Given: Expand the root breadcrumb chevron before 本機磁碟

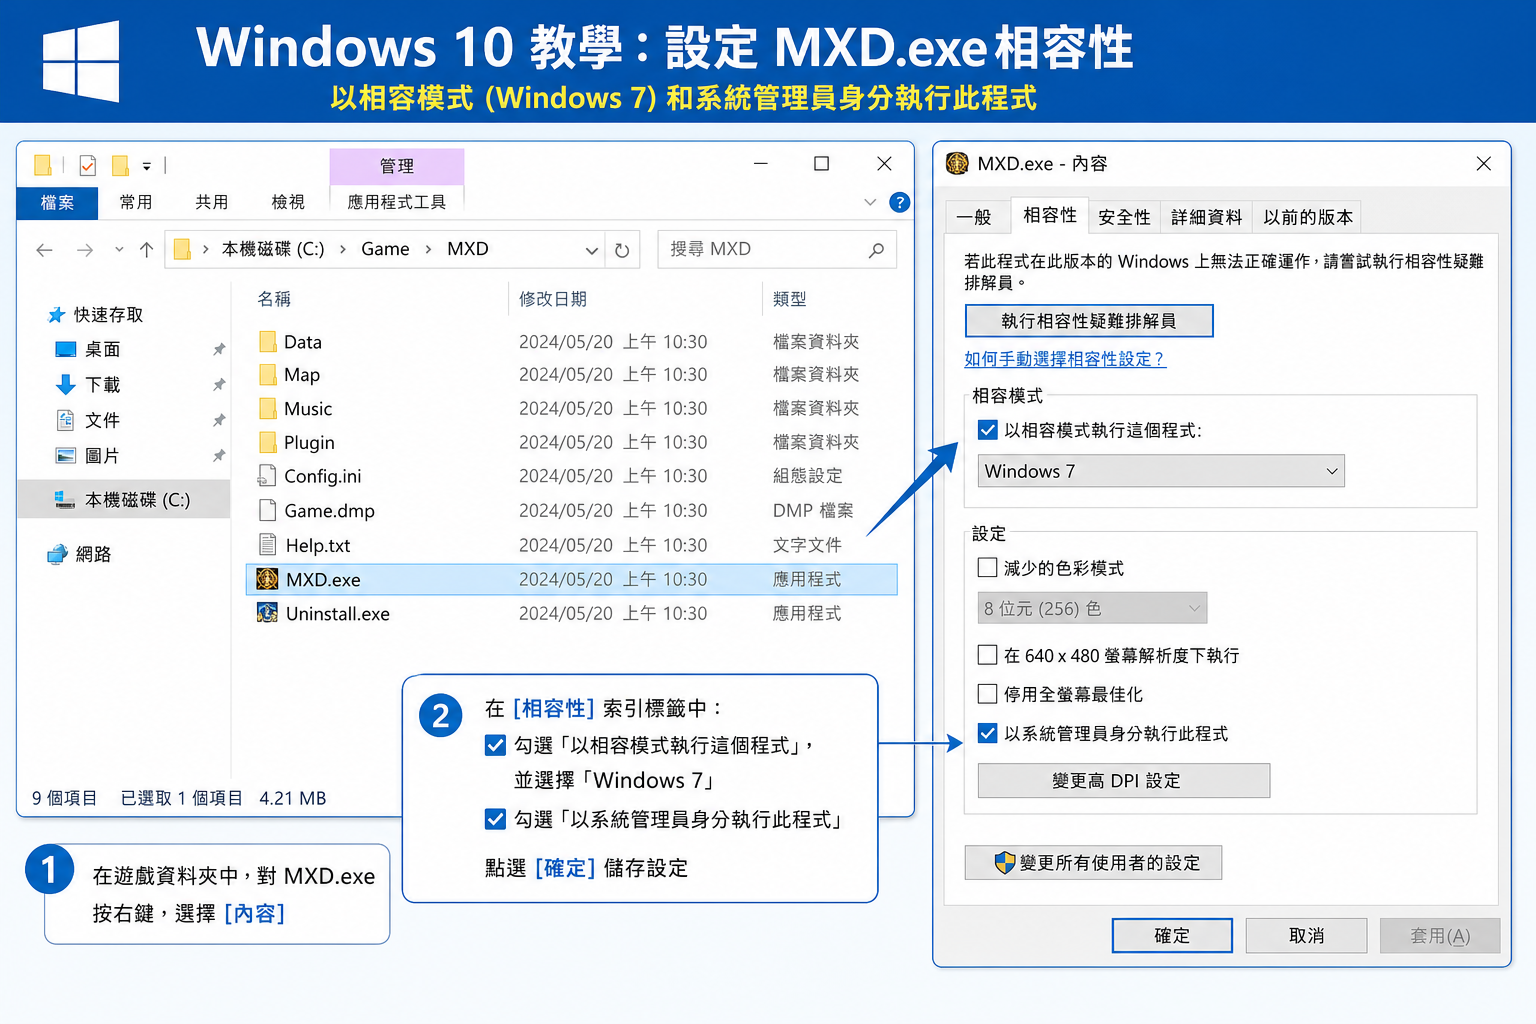Looking at the screenshot, I should (x=205, y=249).
